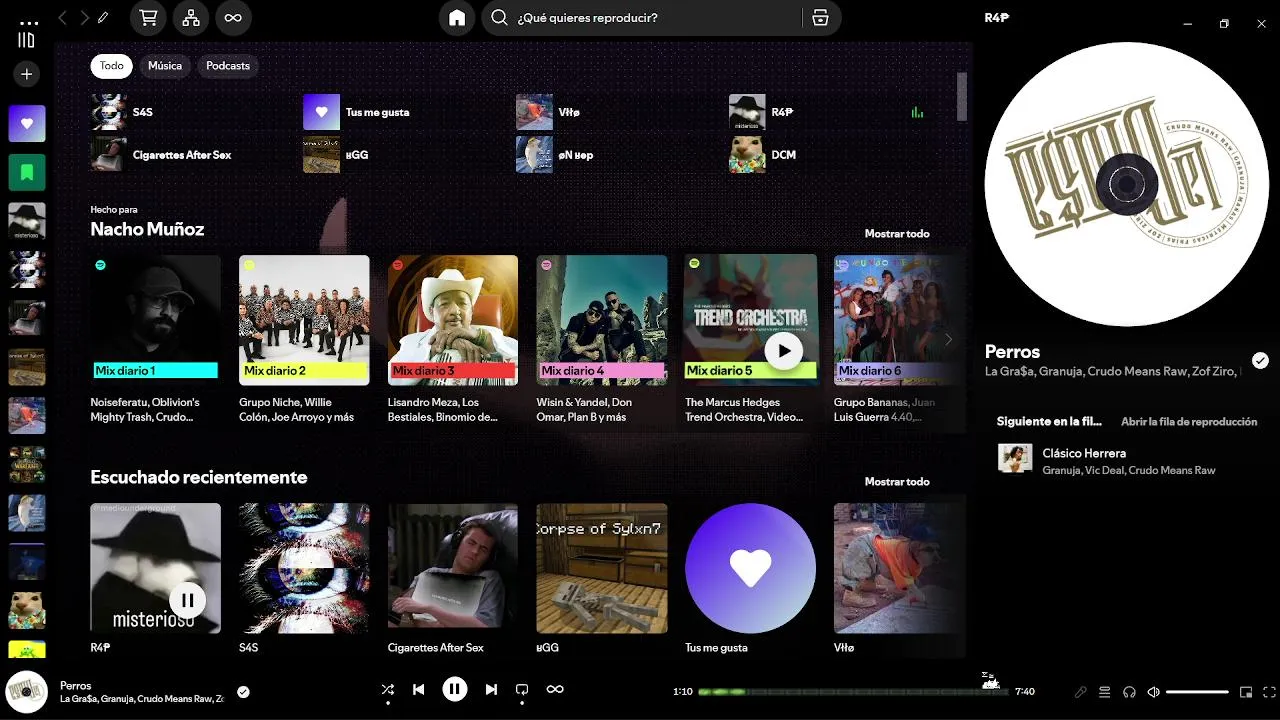Click the saved checkmark in the bottom player bar
Screen dimensions: 1280x720
[243, 691]
